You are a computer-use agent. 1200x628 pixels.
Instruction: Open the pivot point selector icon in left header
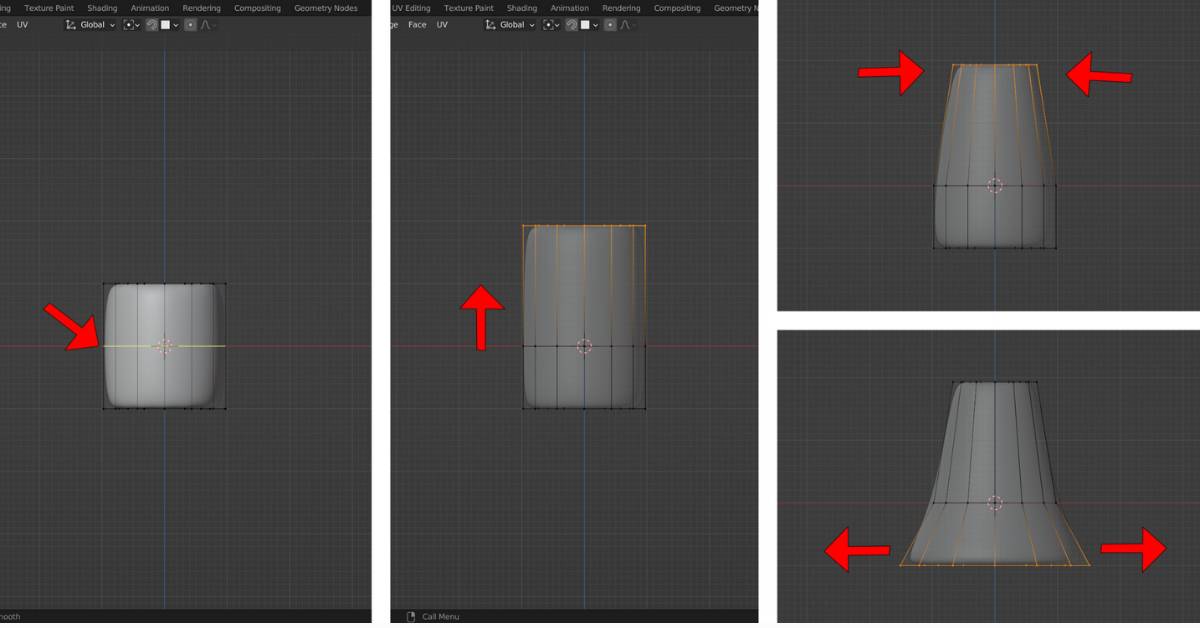tap(128, 25)
